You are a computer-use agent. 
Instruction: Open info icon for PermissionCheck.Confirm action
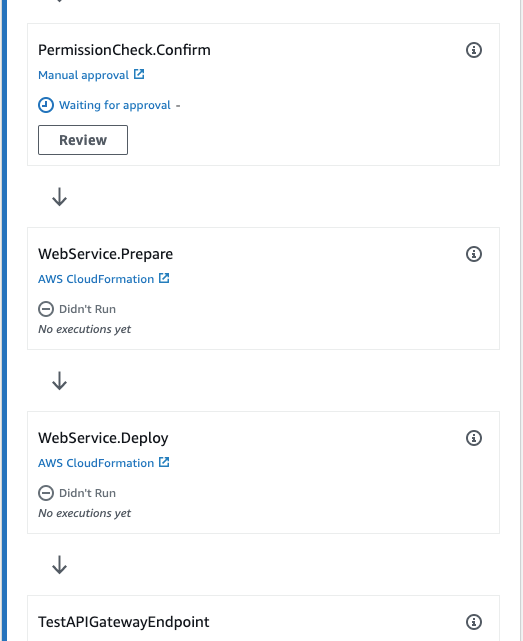tap(474, 50)
